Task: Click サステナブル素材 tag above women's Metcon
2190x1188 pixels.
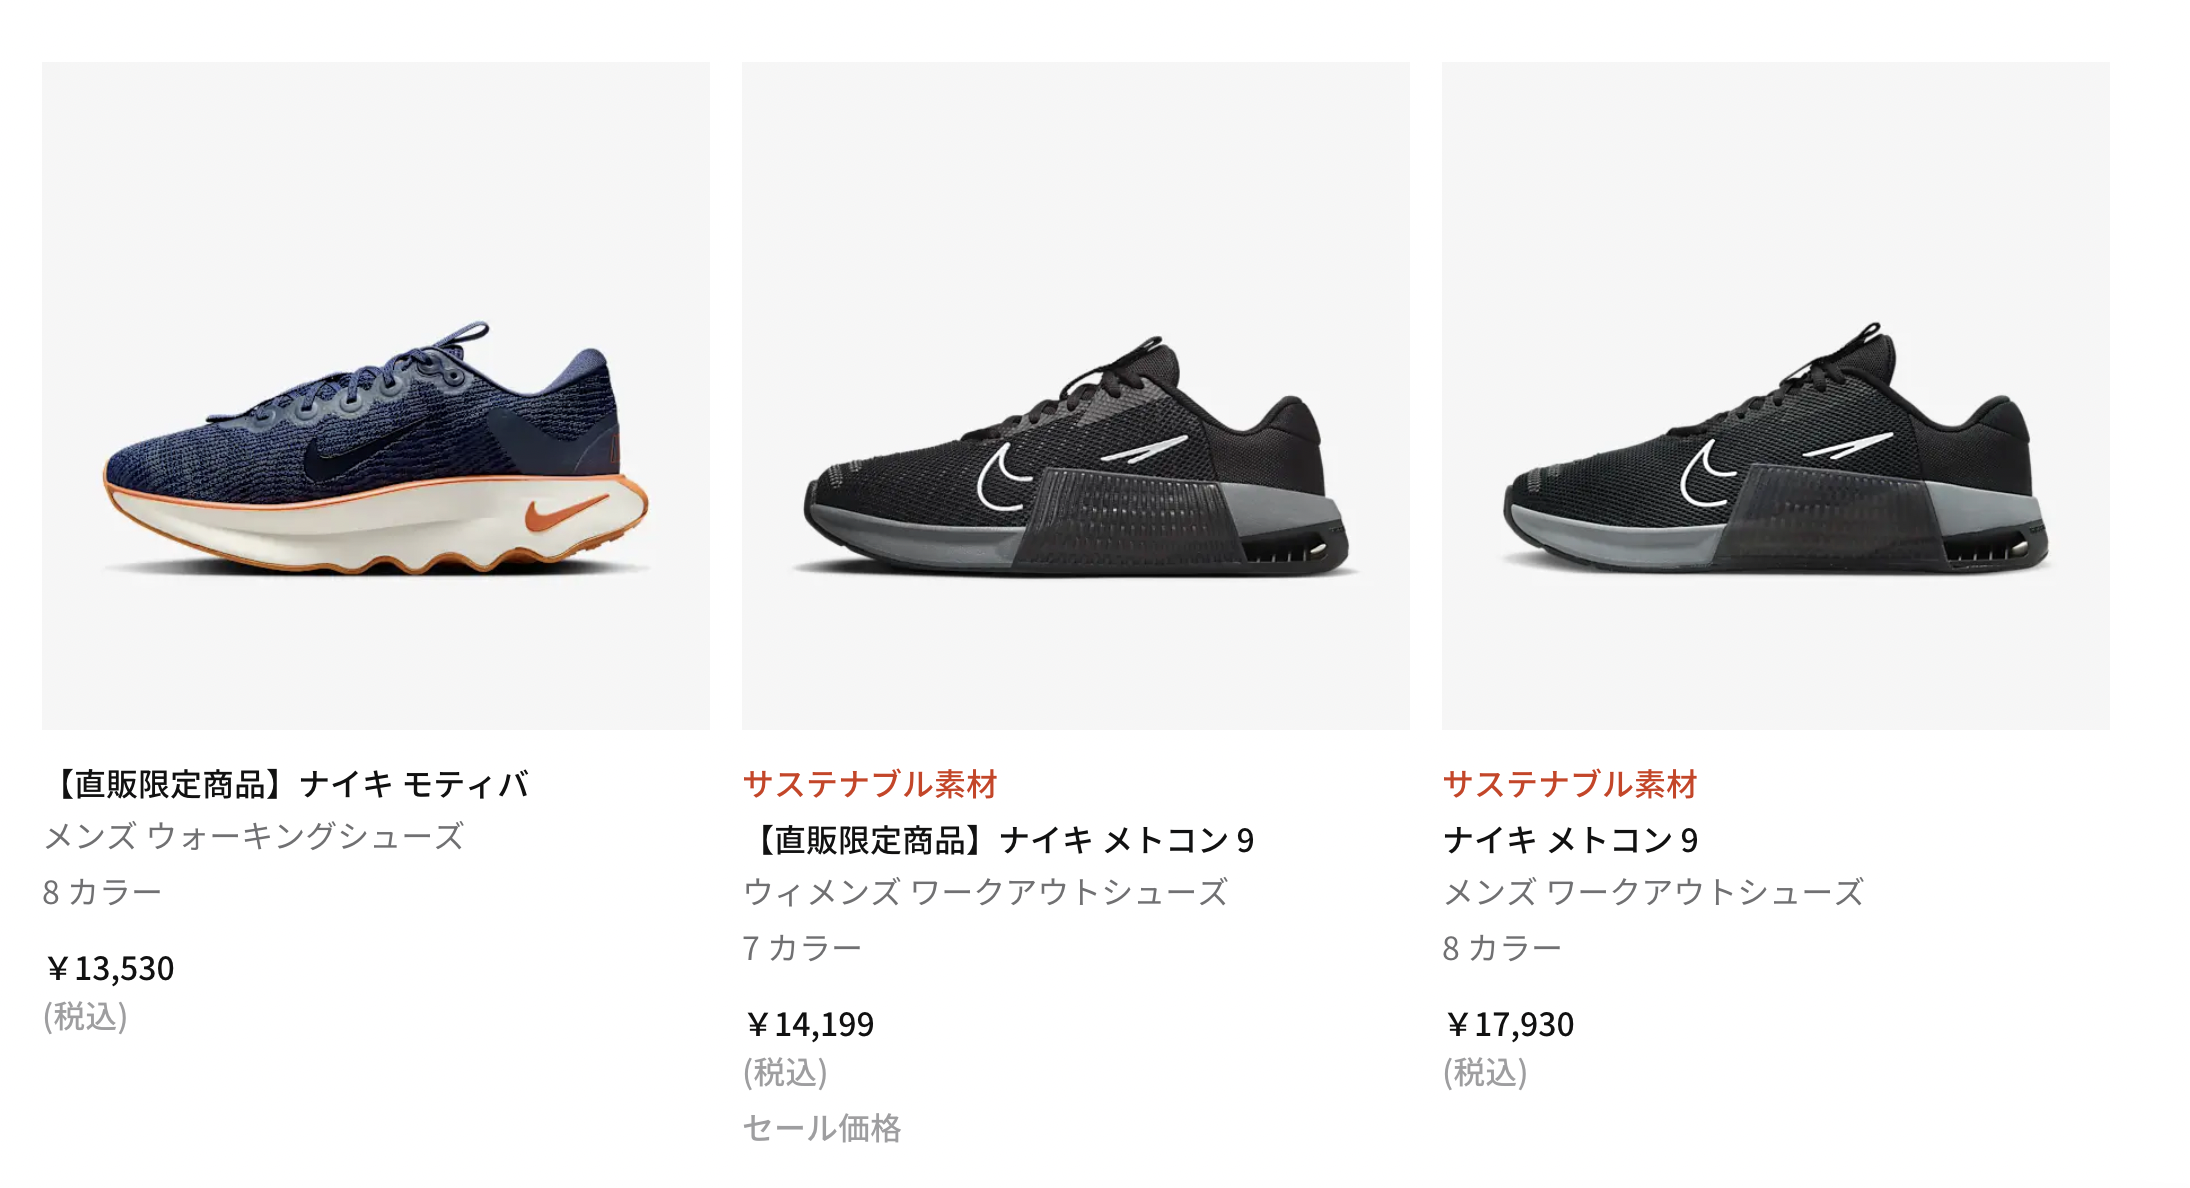Action: tap(870, 784)
